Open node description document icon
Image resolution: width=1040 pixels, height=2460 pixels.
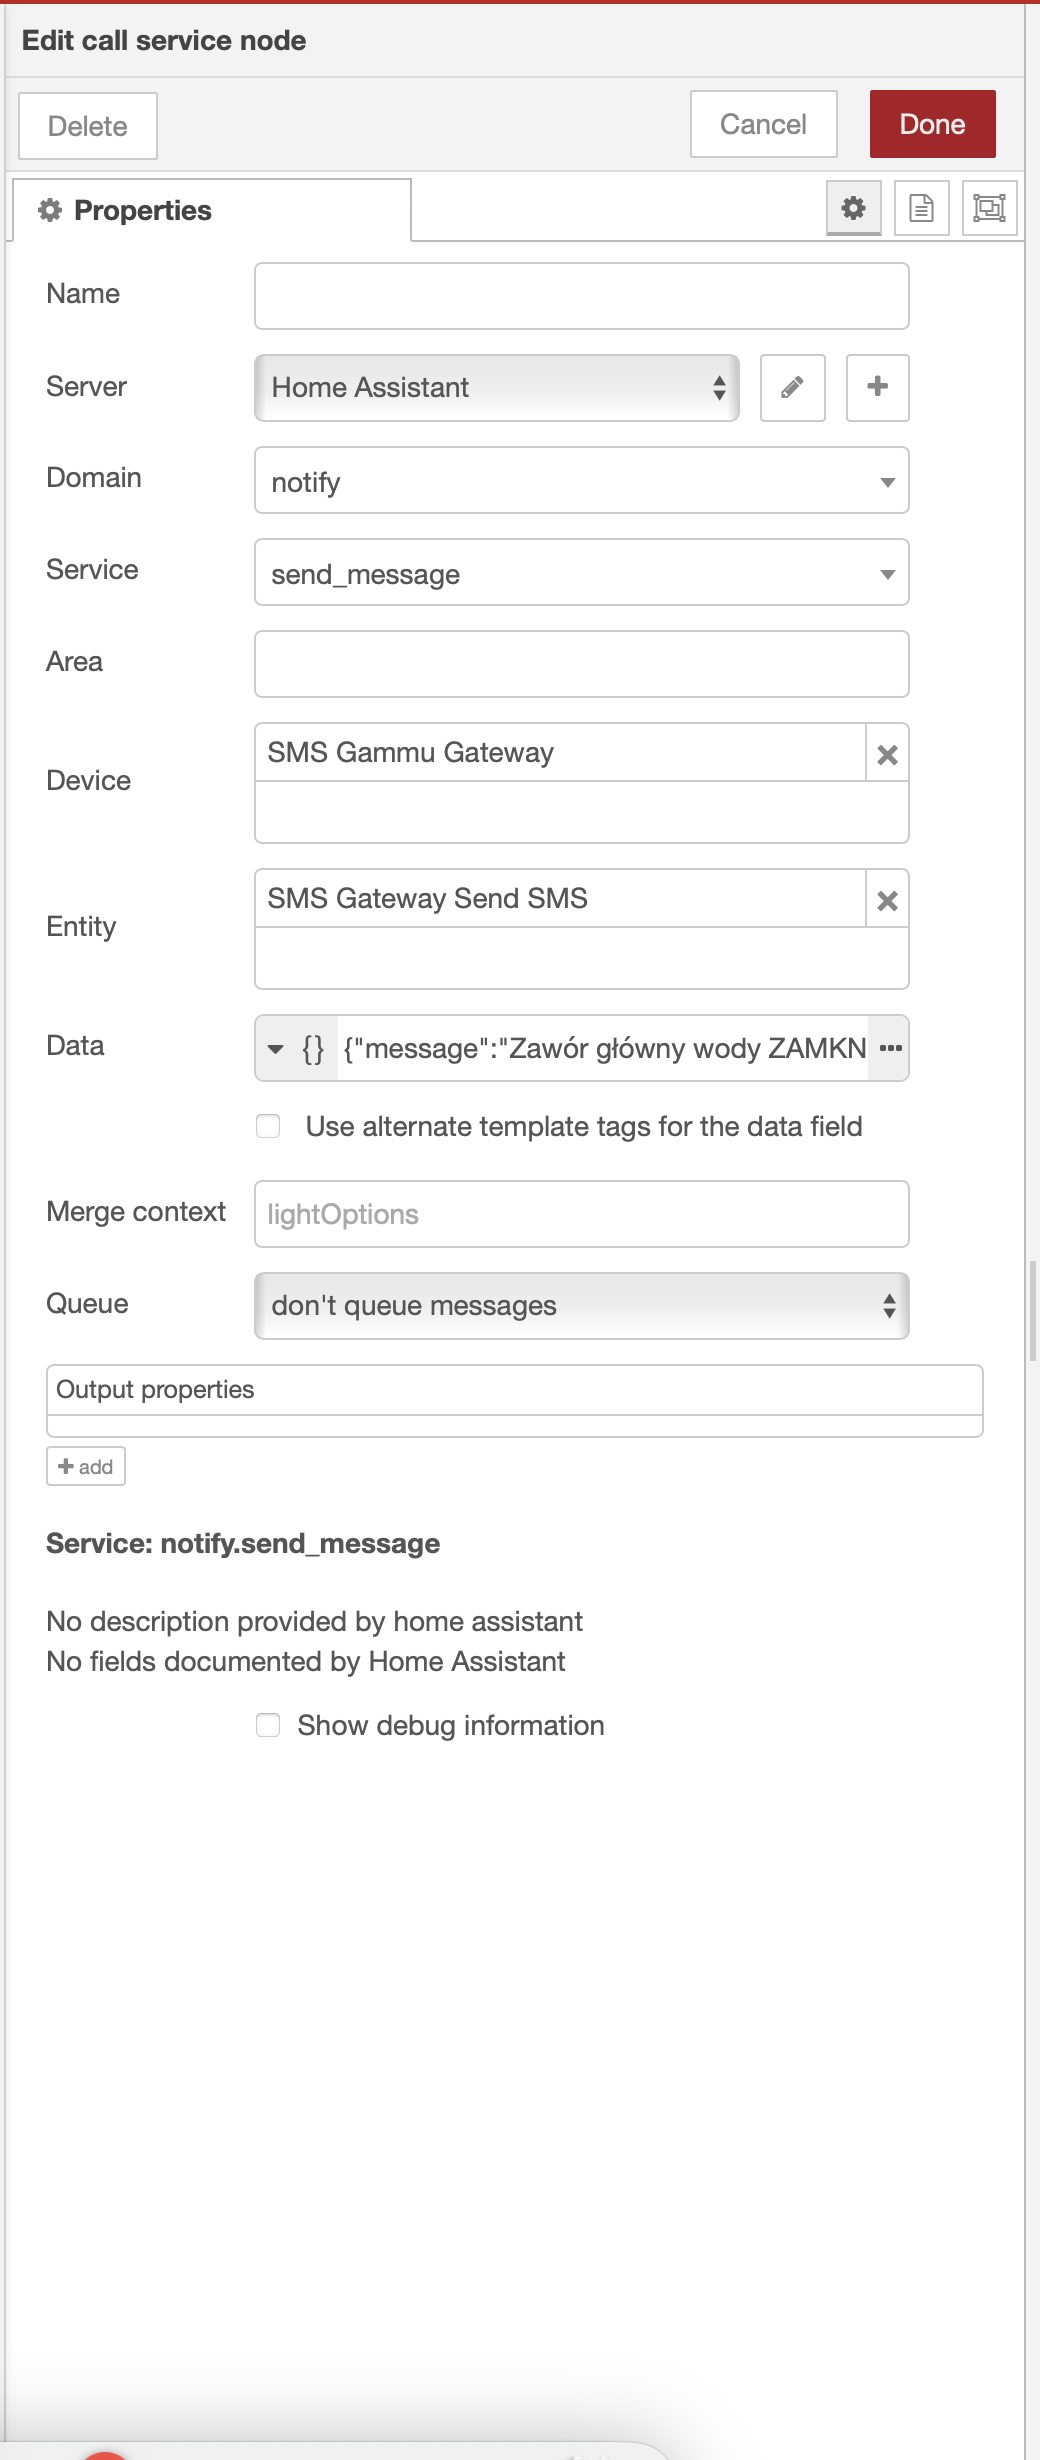[x=921, y=208]
